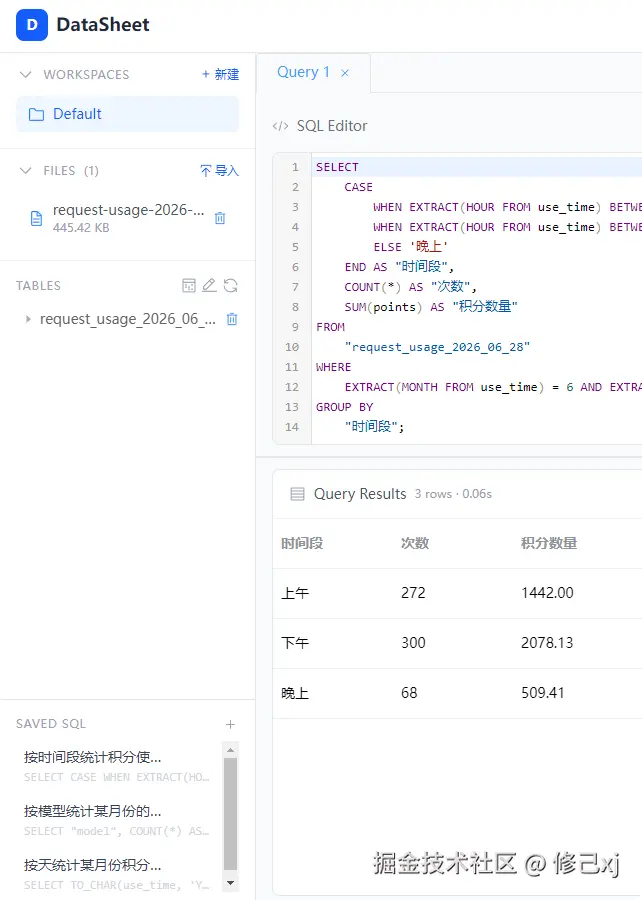Image resolution: width=642 pixels, height=900 pixels.
Task: Select the request_usage_2026_06 table name
Action: click(127, 319)
